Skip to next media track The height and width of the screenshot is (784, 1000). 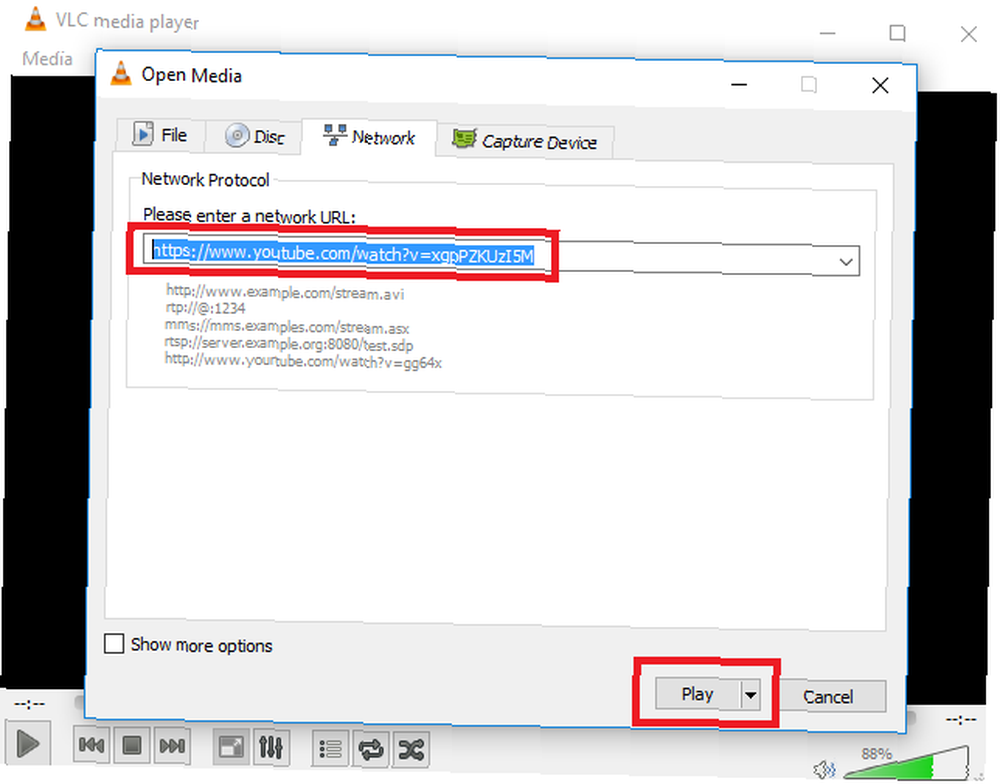pyautogui.click(x=172, y=745)
